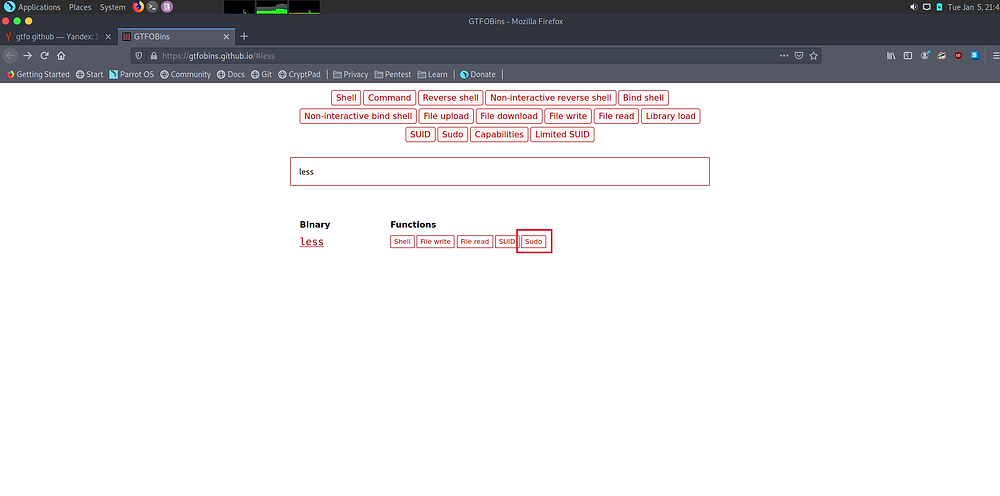Toggle the Reverse shell function filter
Image resolution: width=1000 pixels, height=496 pixels.
tap(450, 98)
